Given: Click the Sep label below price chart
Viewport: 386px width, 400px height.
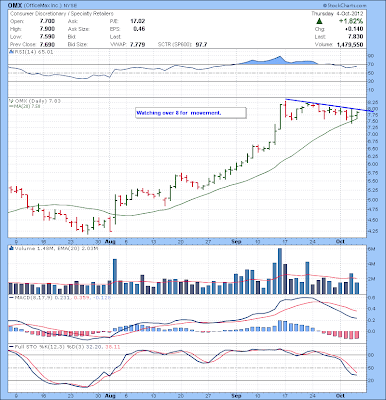Looking at the screenshot, I should tap(236, 241).
